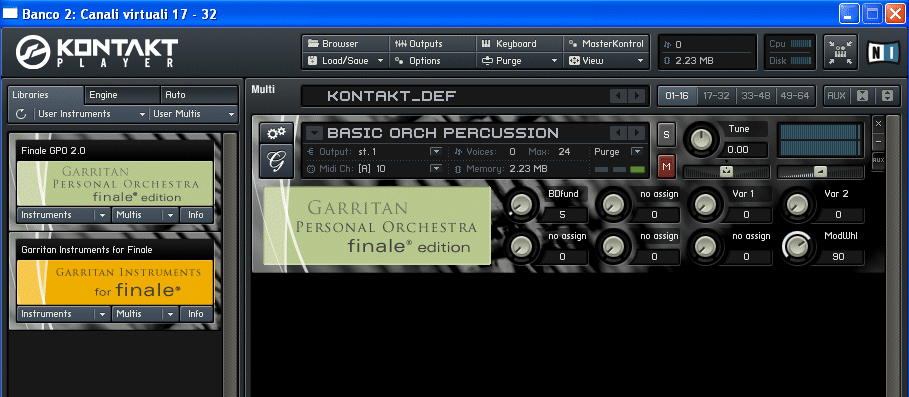Click the Var 1 knob
Image resolution: width=909 pixels, height=397 pixels.
(706, 204)
